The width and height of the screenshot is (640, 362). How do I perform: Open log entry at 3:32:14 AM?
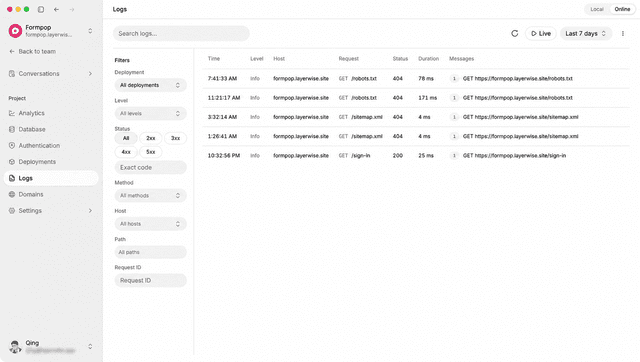click(x=416, y=117)
